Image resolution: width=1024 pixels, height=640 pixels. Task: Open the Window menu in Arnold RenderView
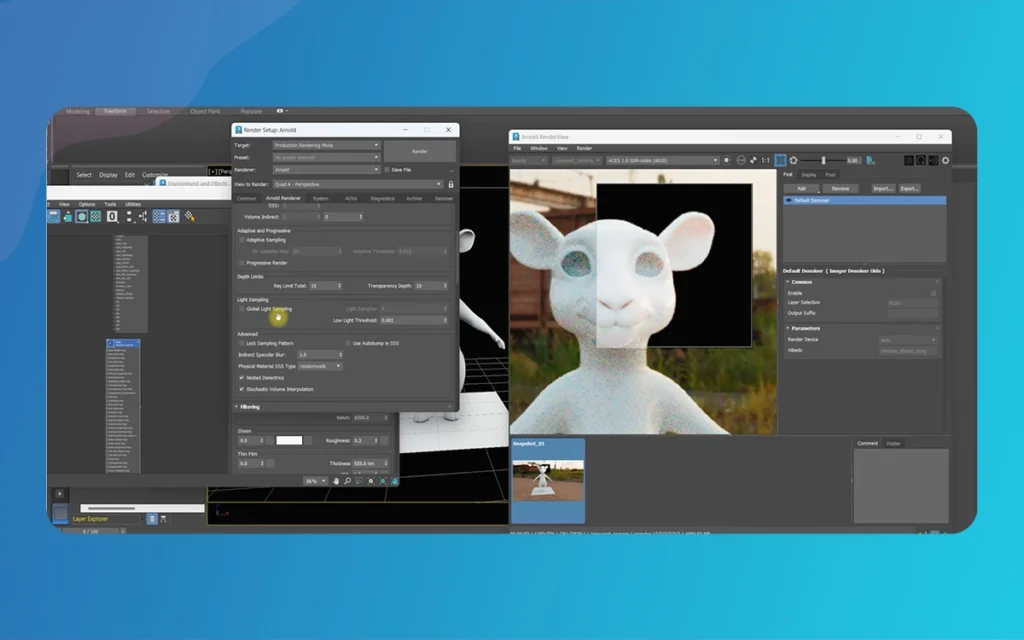538,148
